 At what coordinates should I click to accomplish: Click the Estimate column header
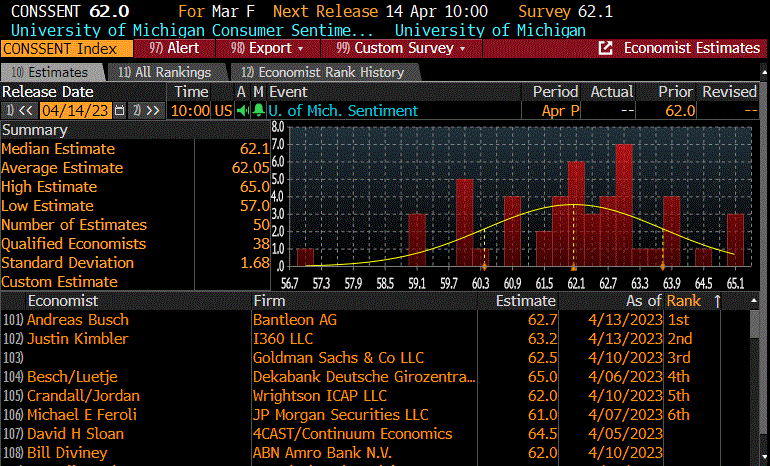pyautogui.click(x=525, y=301)
